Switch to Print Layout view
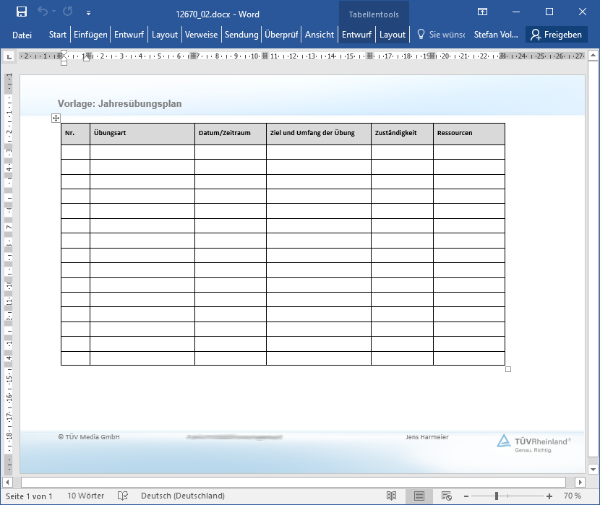Viewport: 600px width, 505px height. (x=419, y=496)
